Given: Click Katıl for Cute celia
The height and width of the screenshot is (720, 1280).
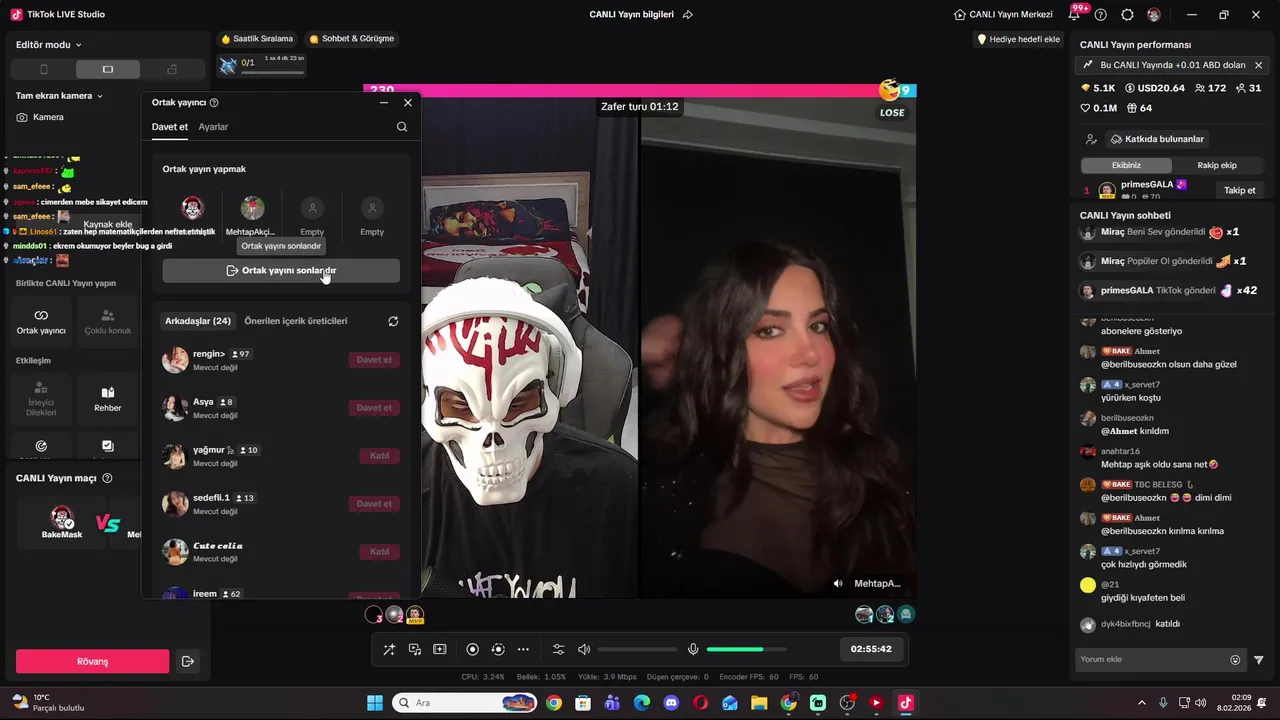Looking at the screenshot, I should (379, 552).
